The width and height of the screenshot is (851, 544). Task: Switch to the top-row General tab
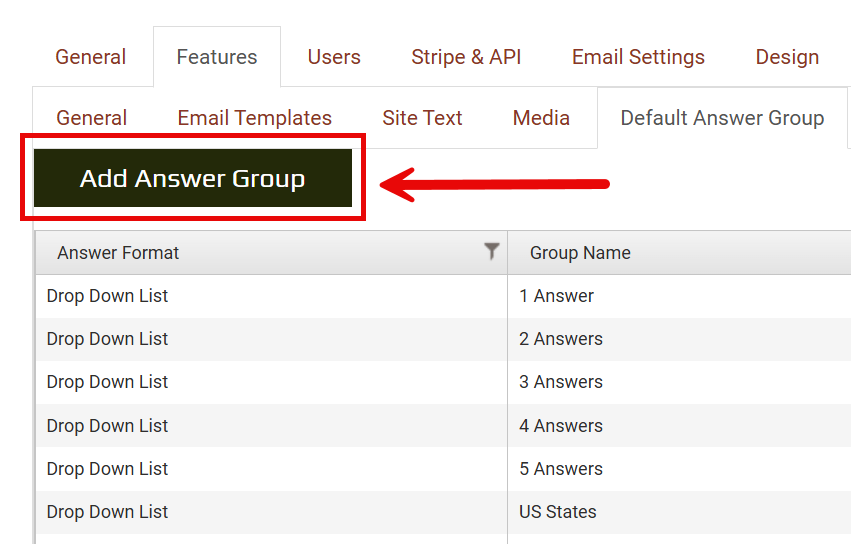tap(90, 57)
